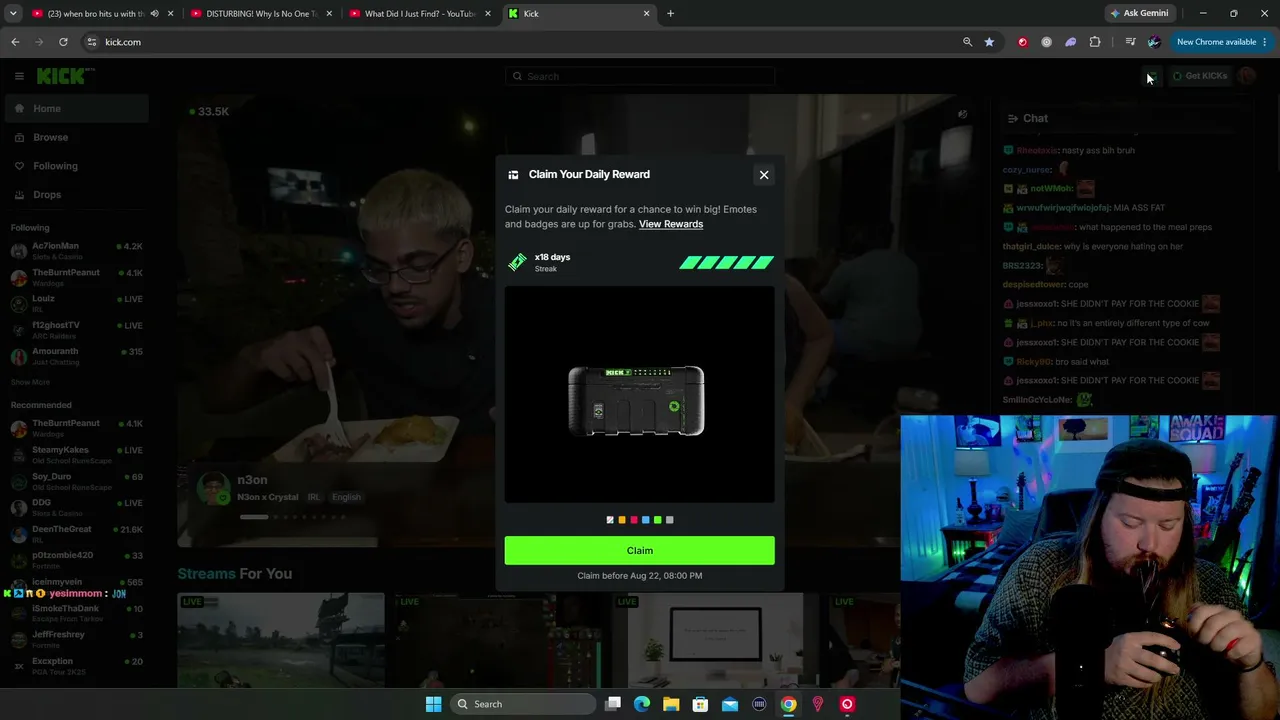Open Task View on the taskbar

click(613, 704)
